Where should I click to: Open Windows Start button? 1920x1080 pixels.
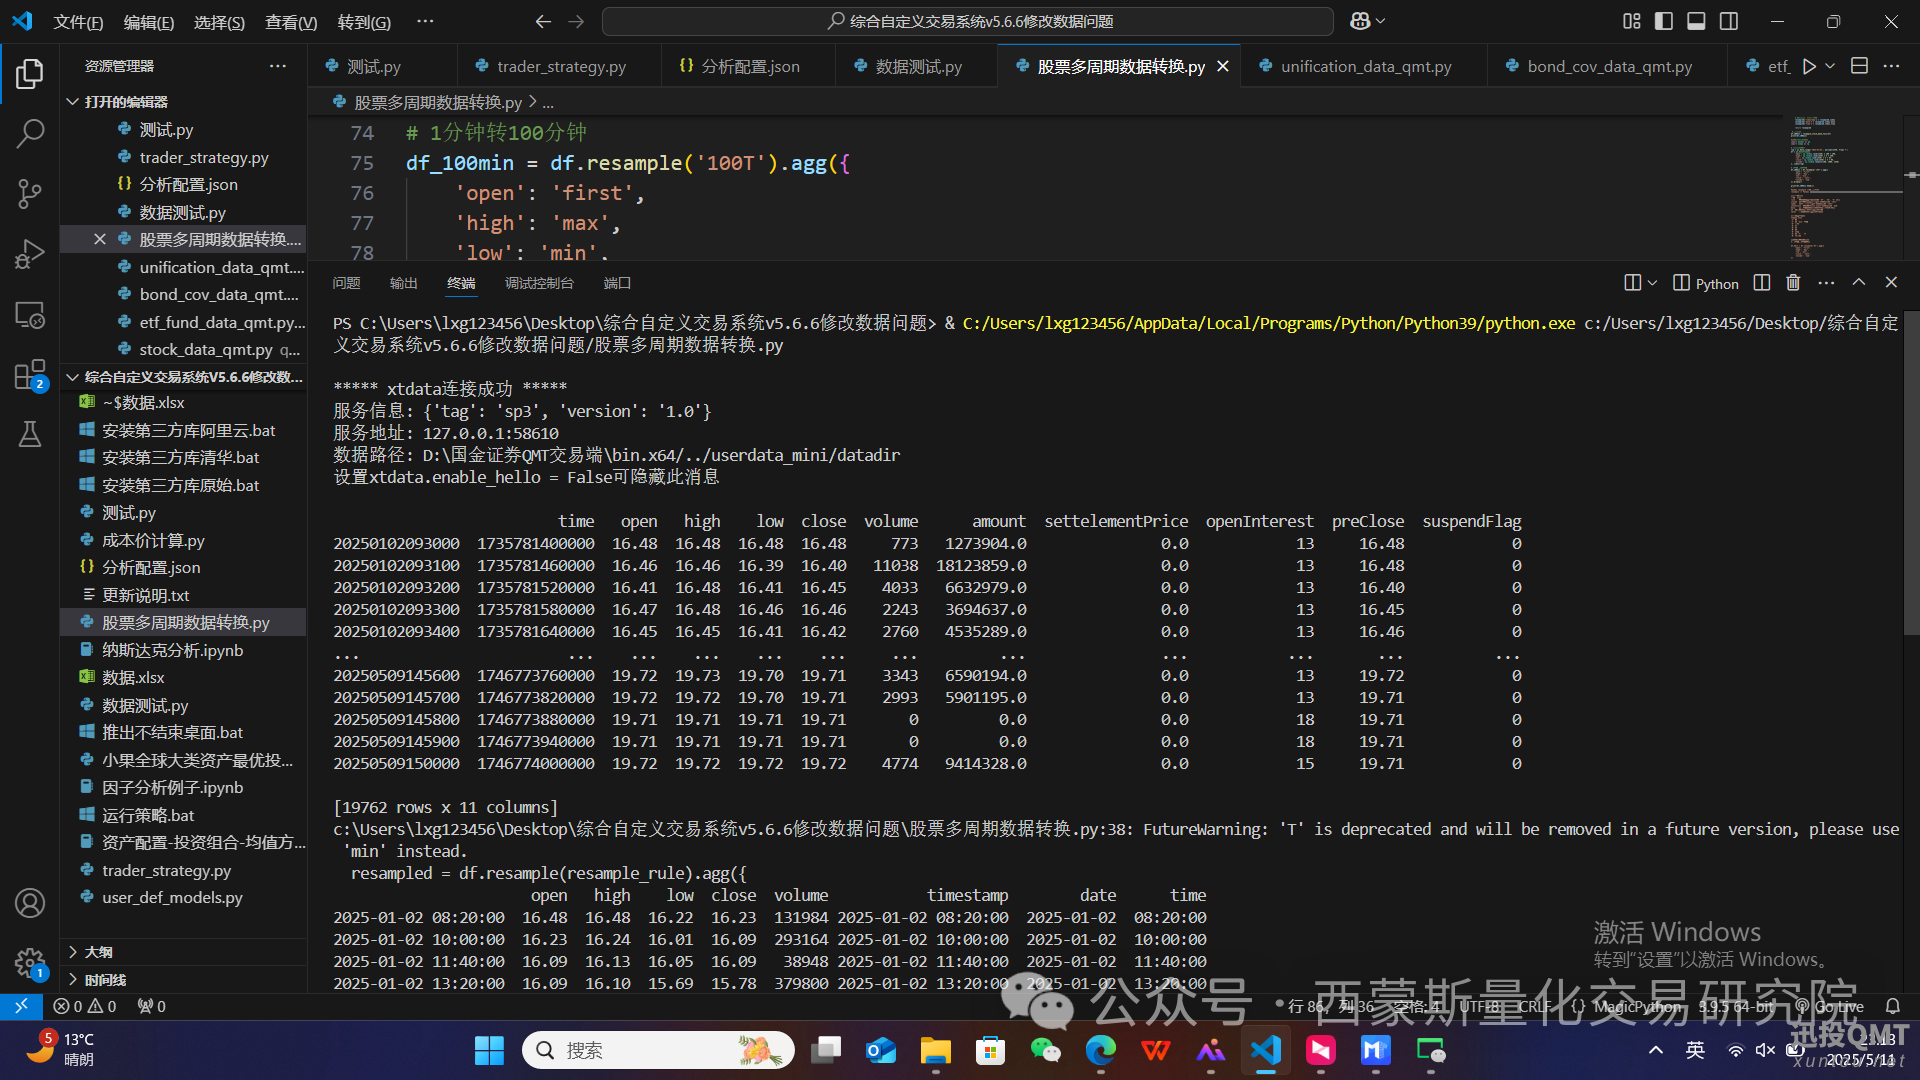pos(489,1050)
